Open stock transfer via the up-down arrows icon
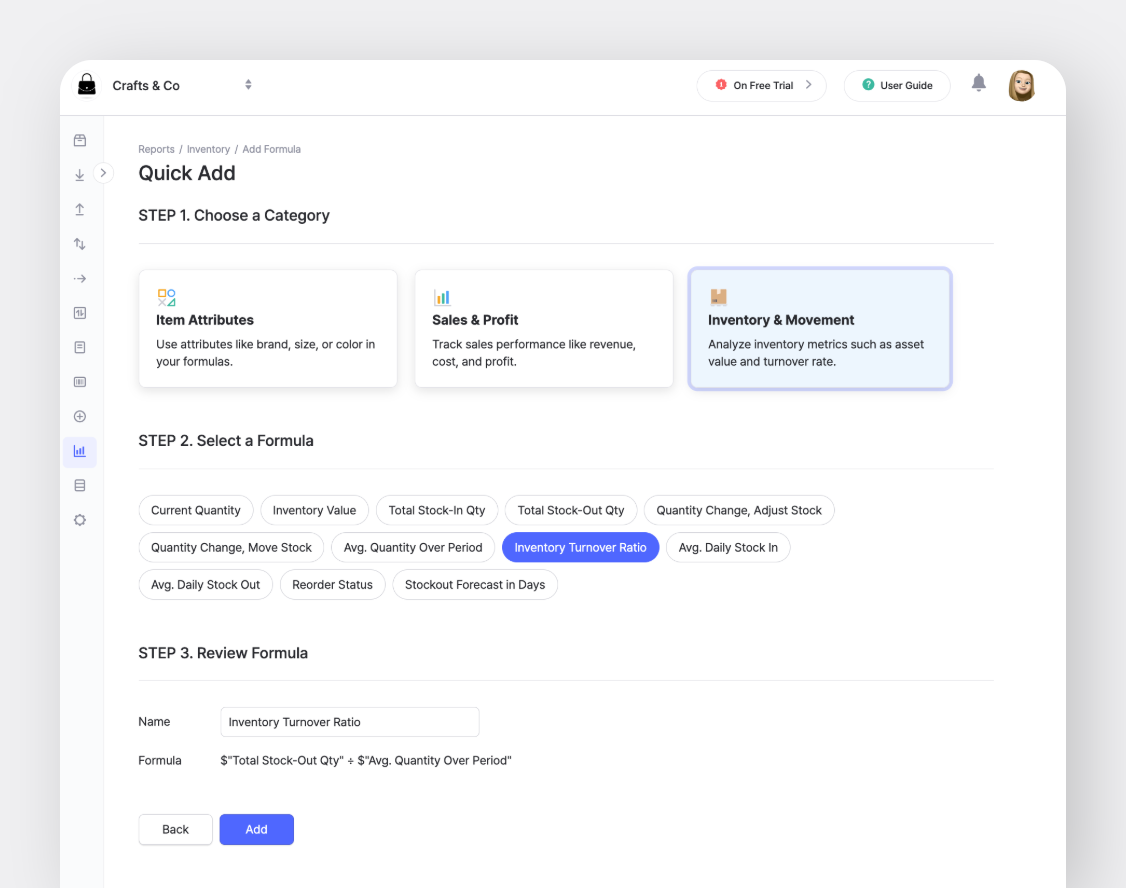This screenshot has width=1126, height=888. coord(79,243)
